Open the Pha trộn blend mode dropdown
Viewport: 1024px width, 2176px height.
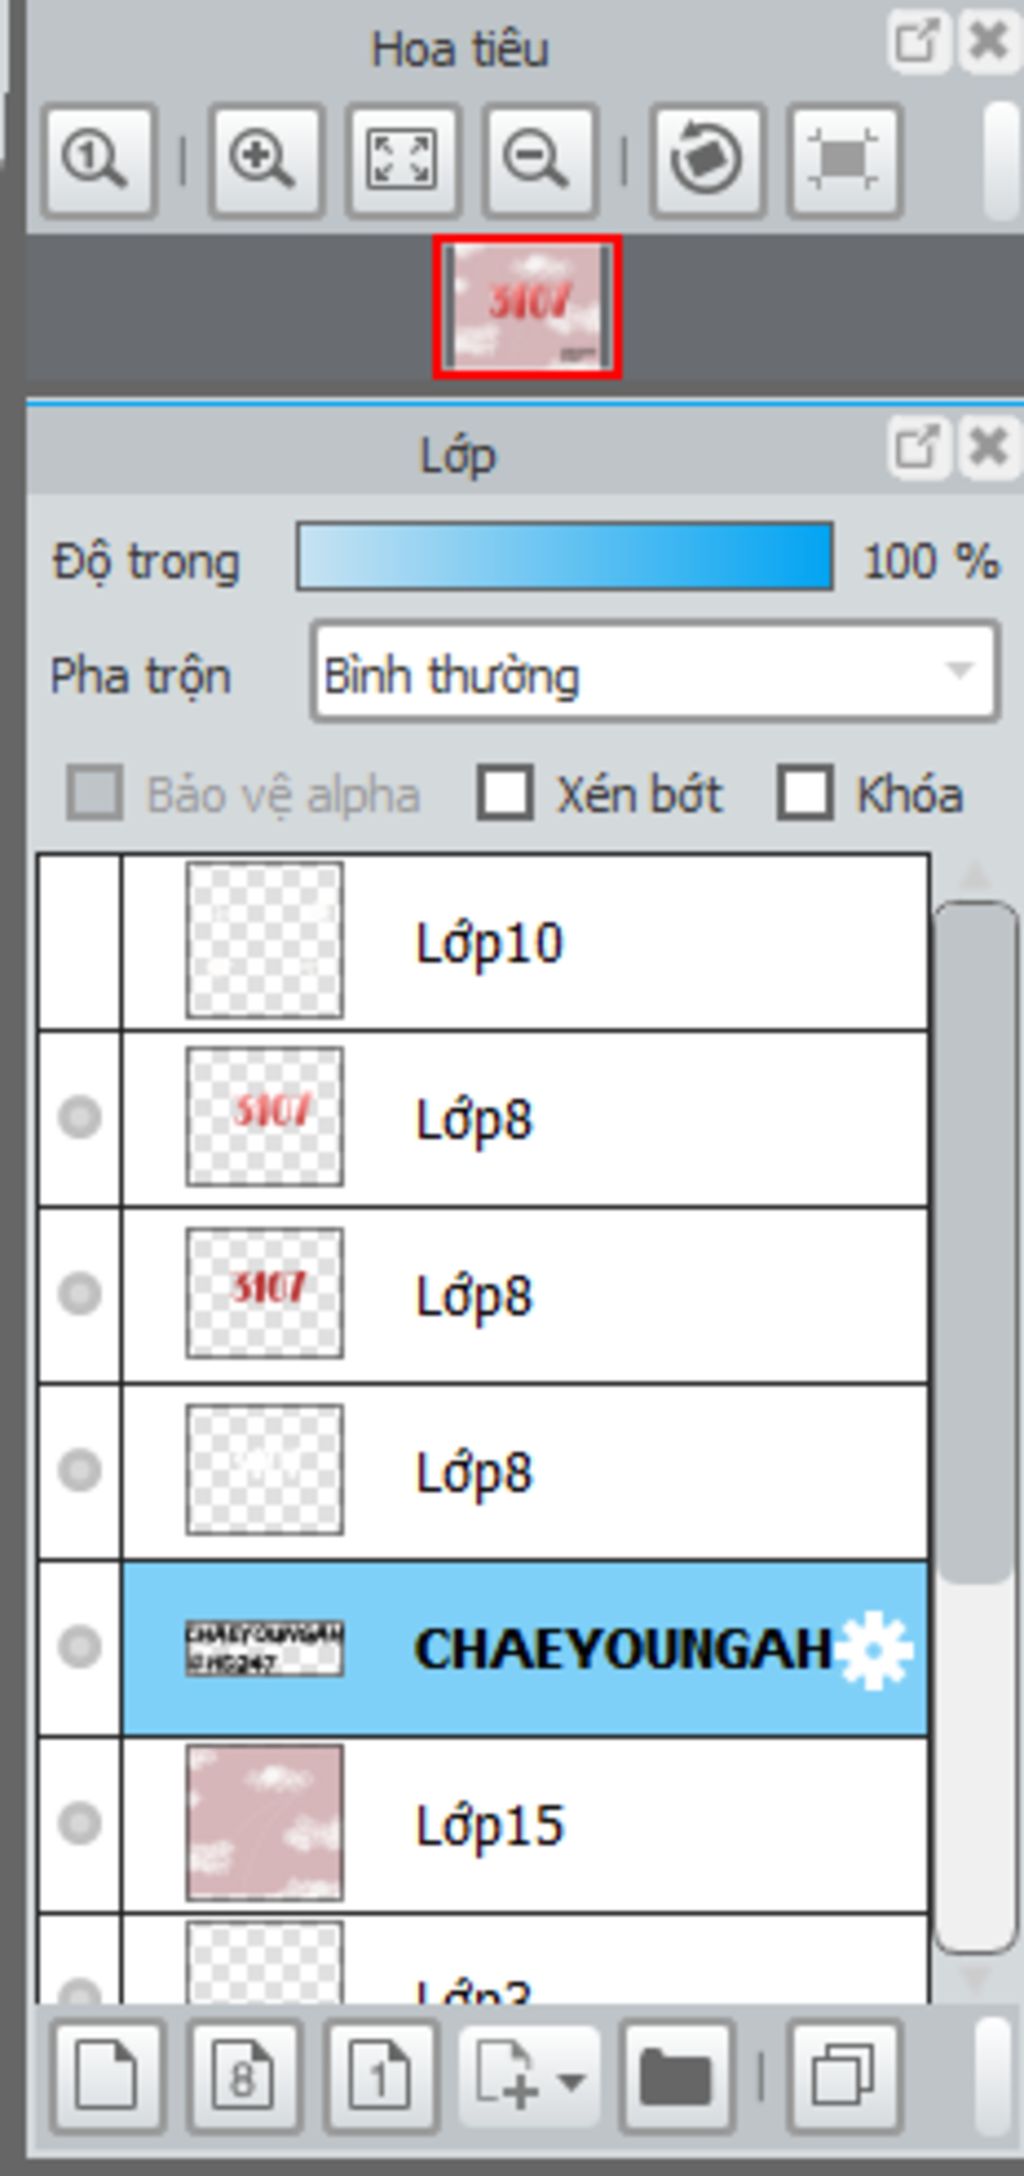click(655, 671)
